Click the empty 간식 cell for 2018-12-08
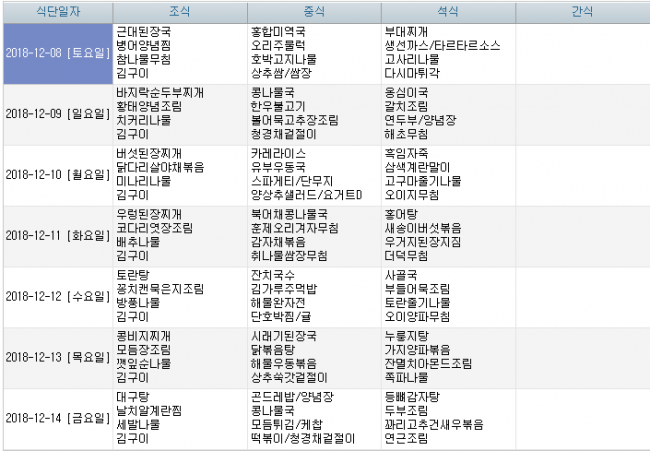Viewport: 650px width, 451px height. click(581, 53)
